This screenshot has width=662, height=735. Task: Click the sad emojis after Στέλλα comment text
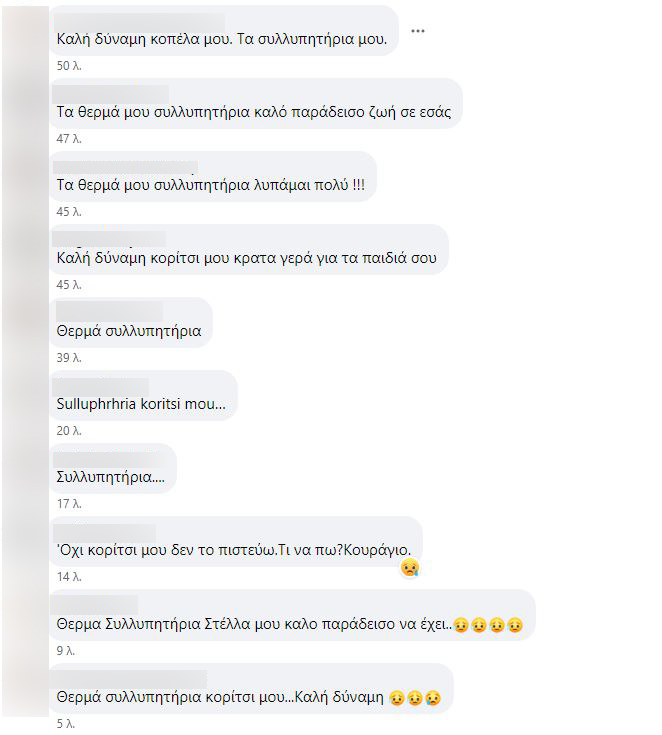pyautogui.click(x=488, y=625)
